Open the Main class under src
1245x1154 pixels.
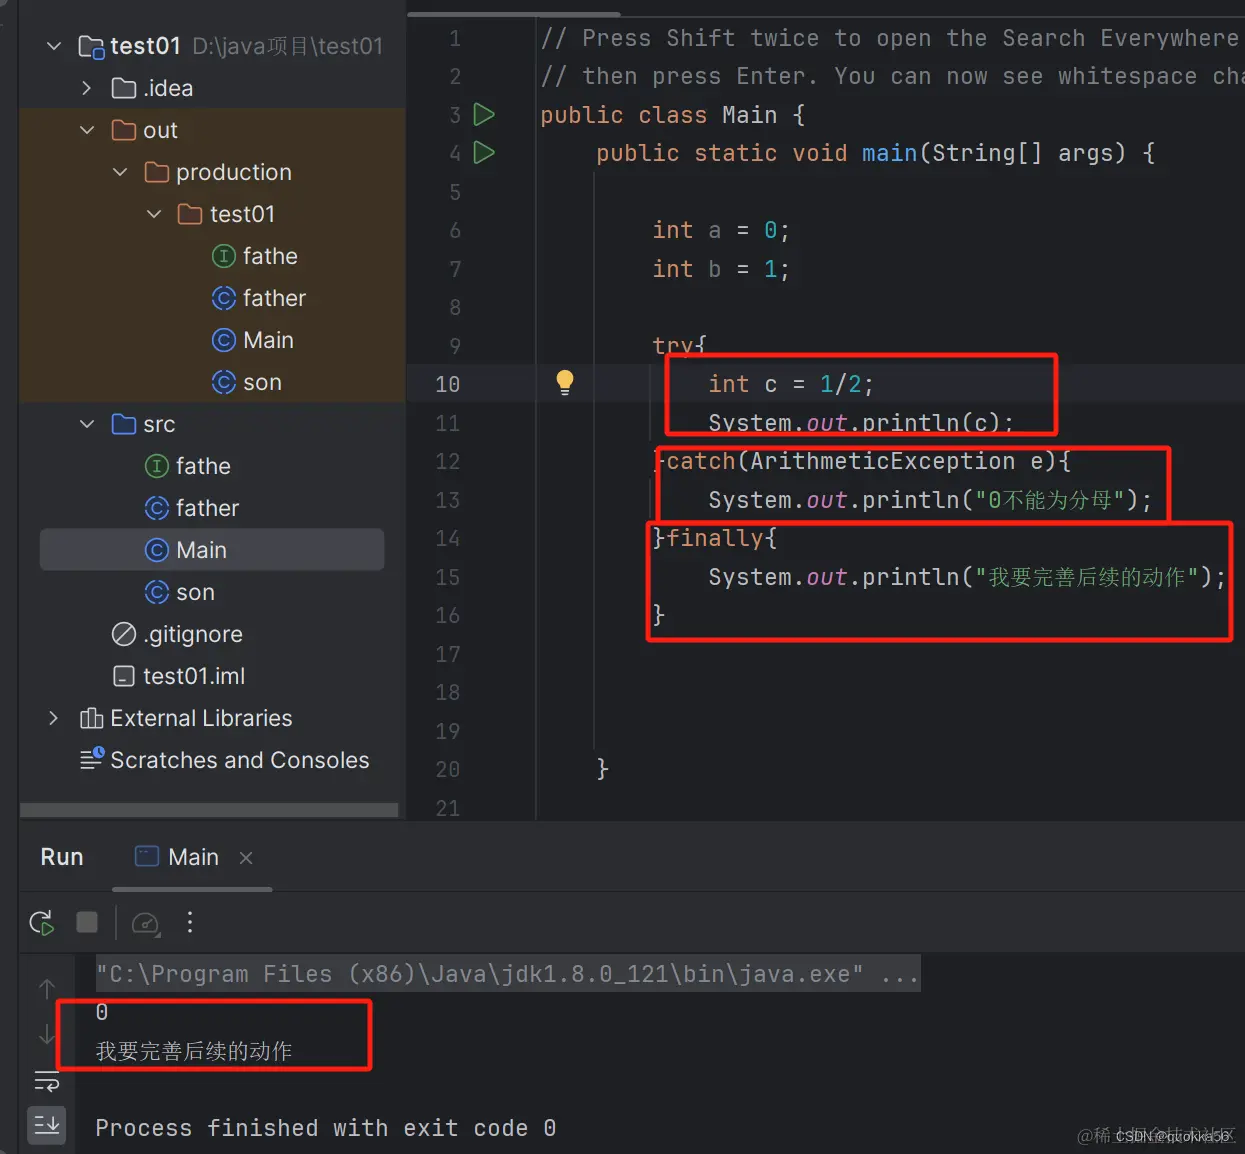click(212, 550)
